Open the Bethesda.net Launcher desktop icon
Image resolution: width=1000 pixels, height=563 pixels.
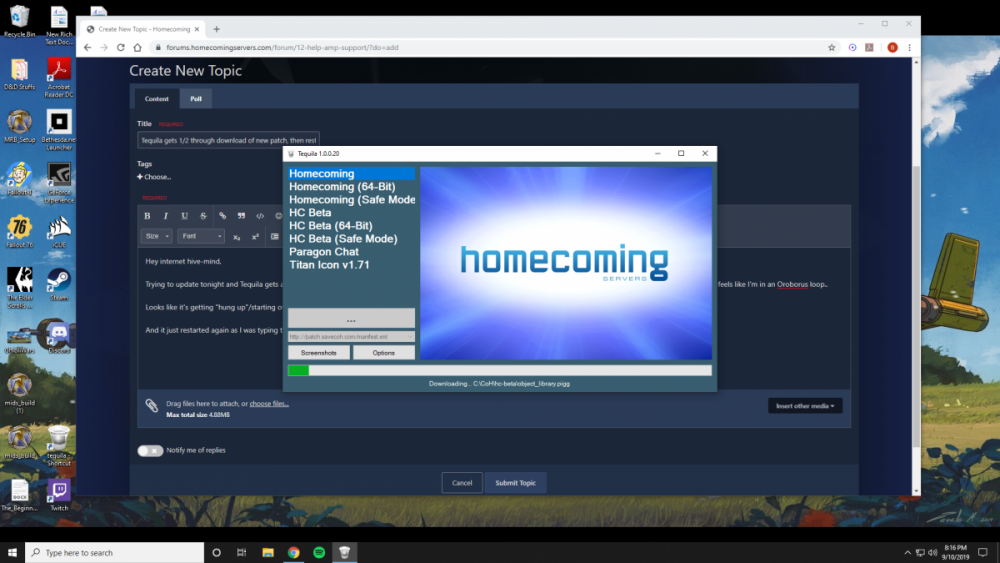pos(59,130)
